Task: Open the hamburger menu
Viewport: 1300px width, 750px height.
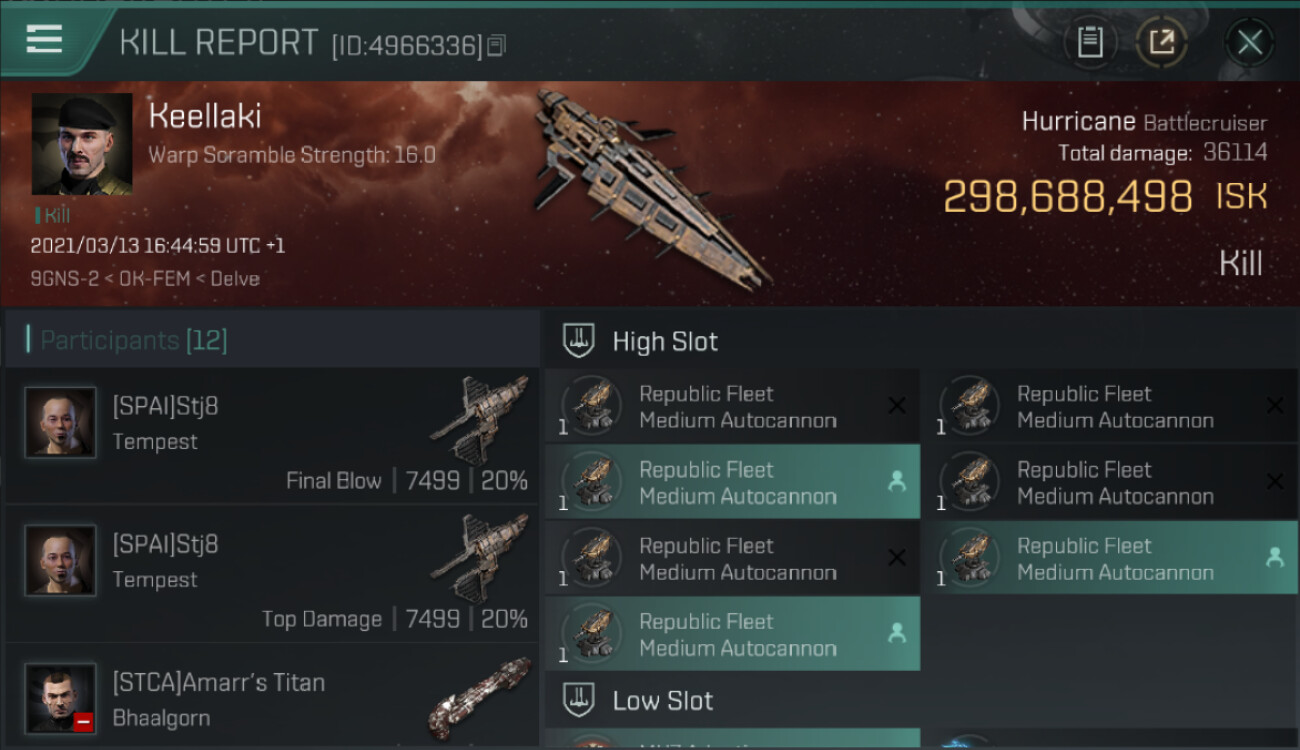Action: point(44,40)
